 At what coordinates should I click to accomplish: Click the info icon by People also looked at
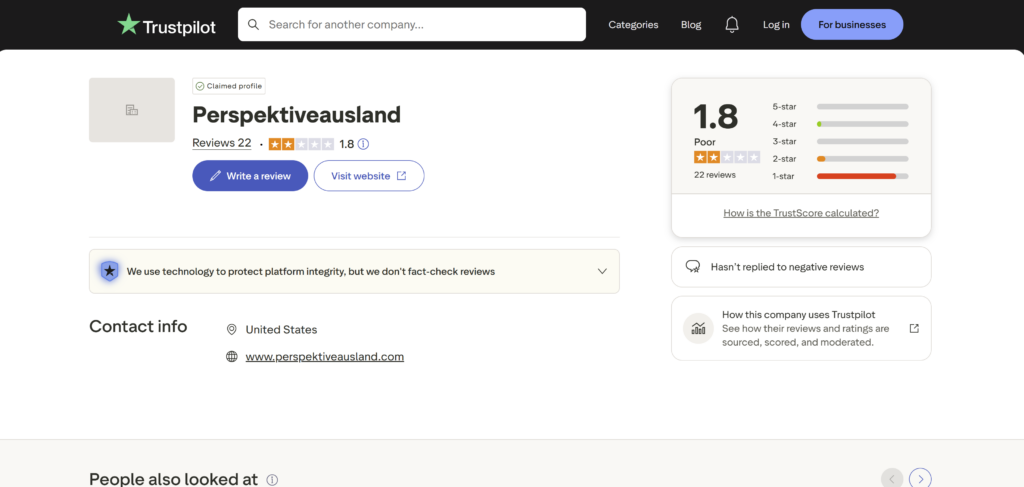(272, 480)
